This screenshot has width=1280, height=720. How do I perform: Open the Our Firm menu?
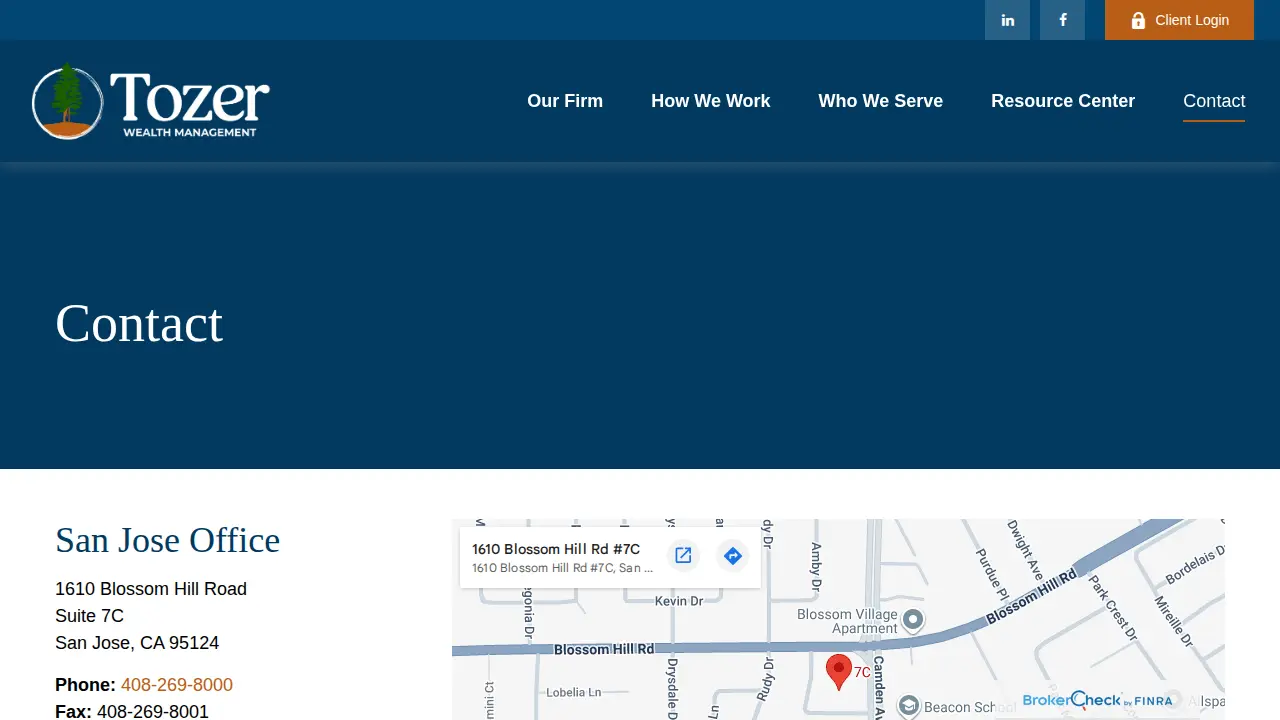point(565,101)
